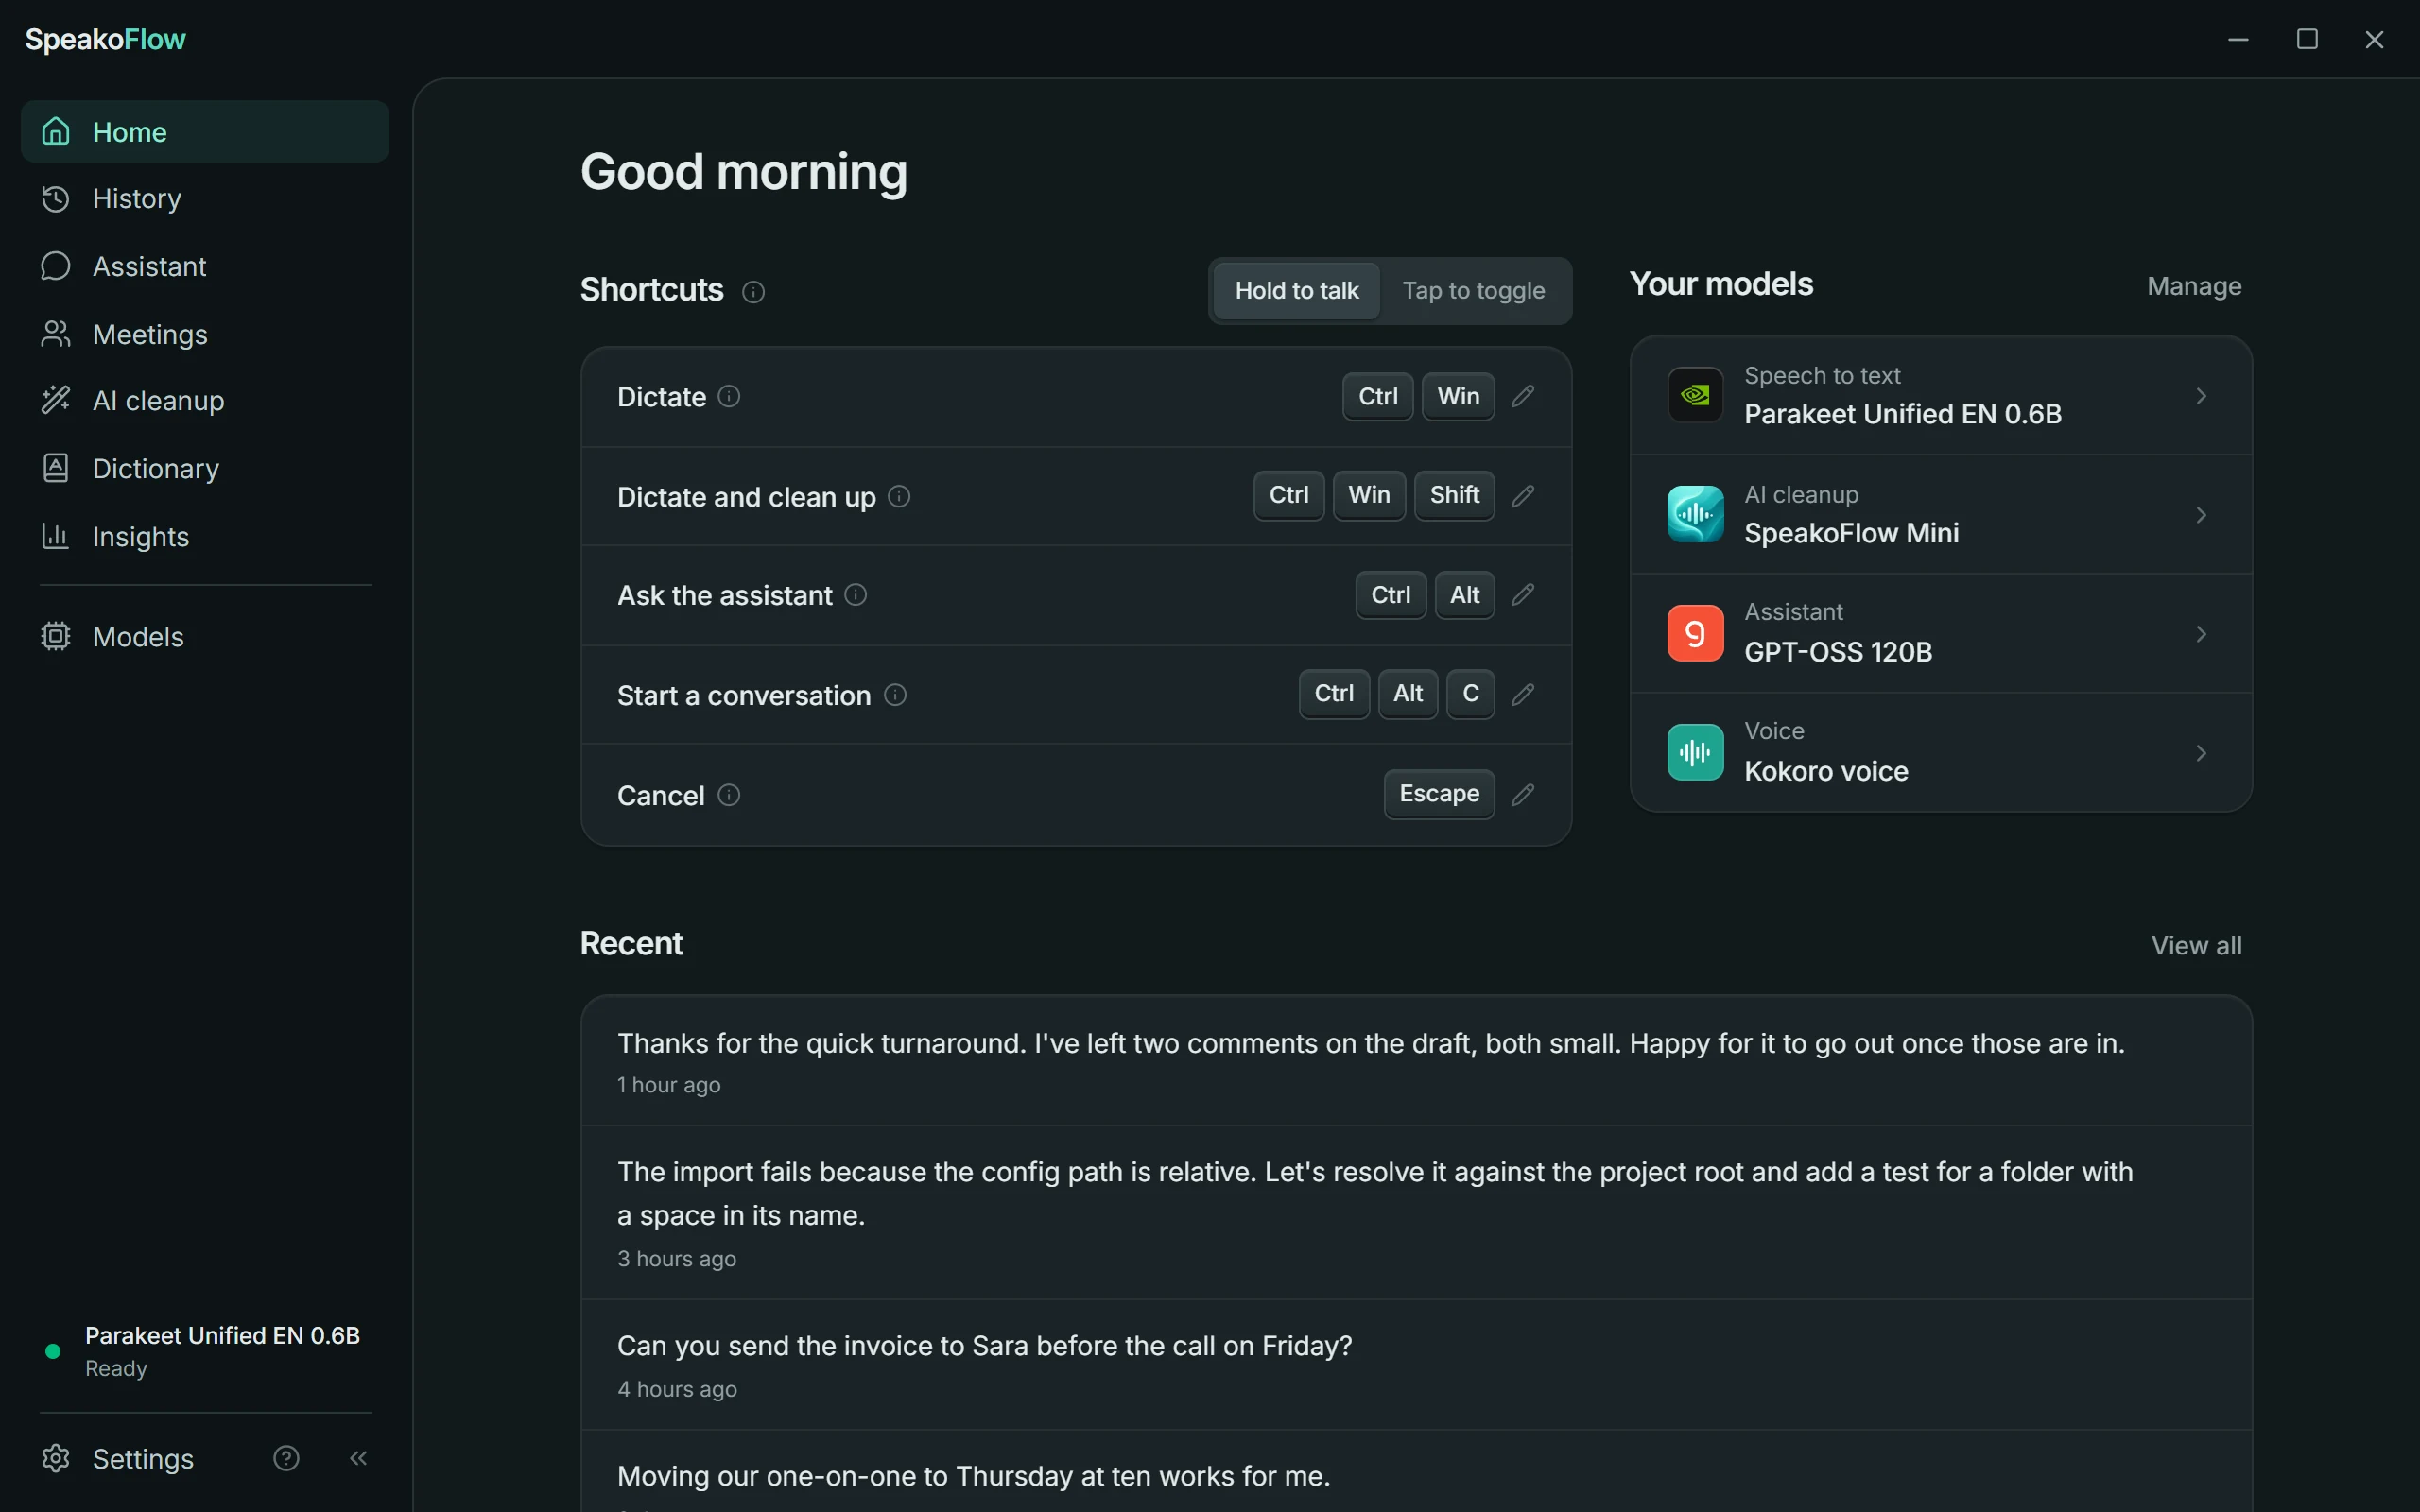Image resolution: width=2420 pixels, height=1512 pixels.
Task: Open recent entry about Sara's invoice
Action: click(x=1416, y=1365)
